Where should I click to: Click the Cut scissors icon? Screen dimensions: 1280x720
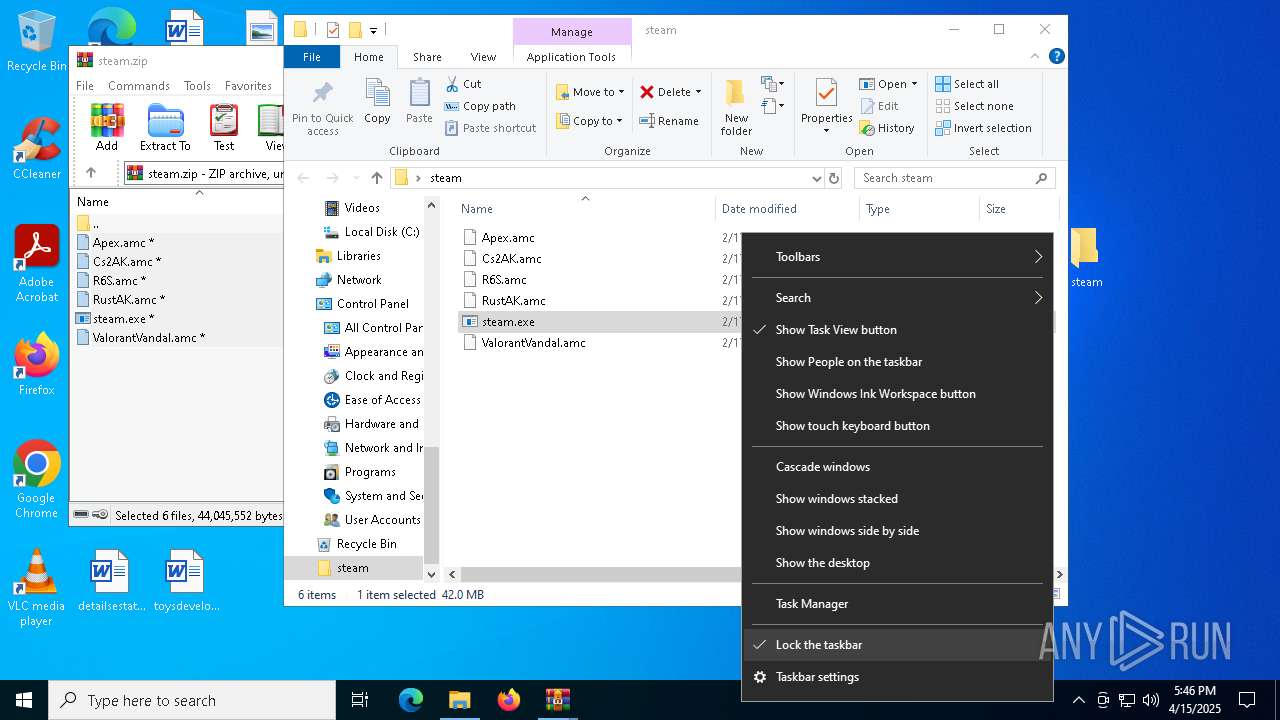pyautogui.click(x=452, y=84)
